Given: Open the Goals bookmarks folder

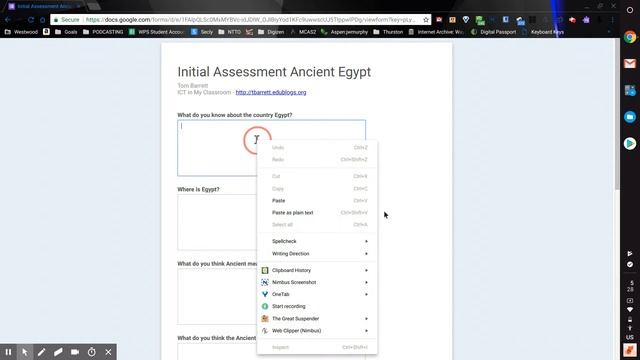Looking at the screenshot, I should click(66, 32).
